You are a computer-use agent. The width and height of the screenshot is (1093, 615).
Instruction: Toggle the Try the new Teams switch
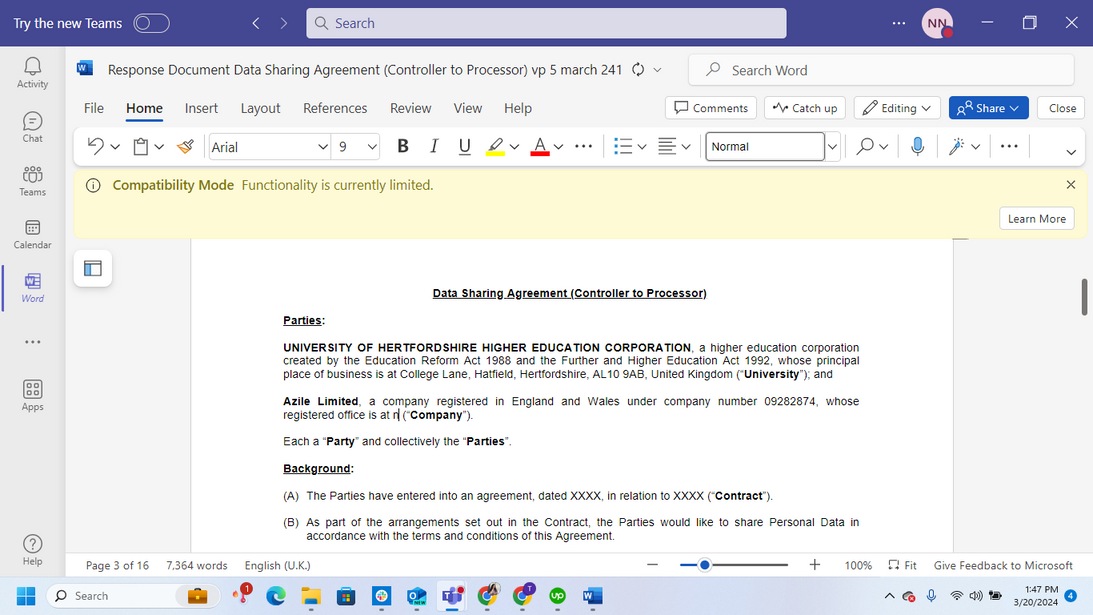click(152, 23)
